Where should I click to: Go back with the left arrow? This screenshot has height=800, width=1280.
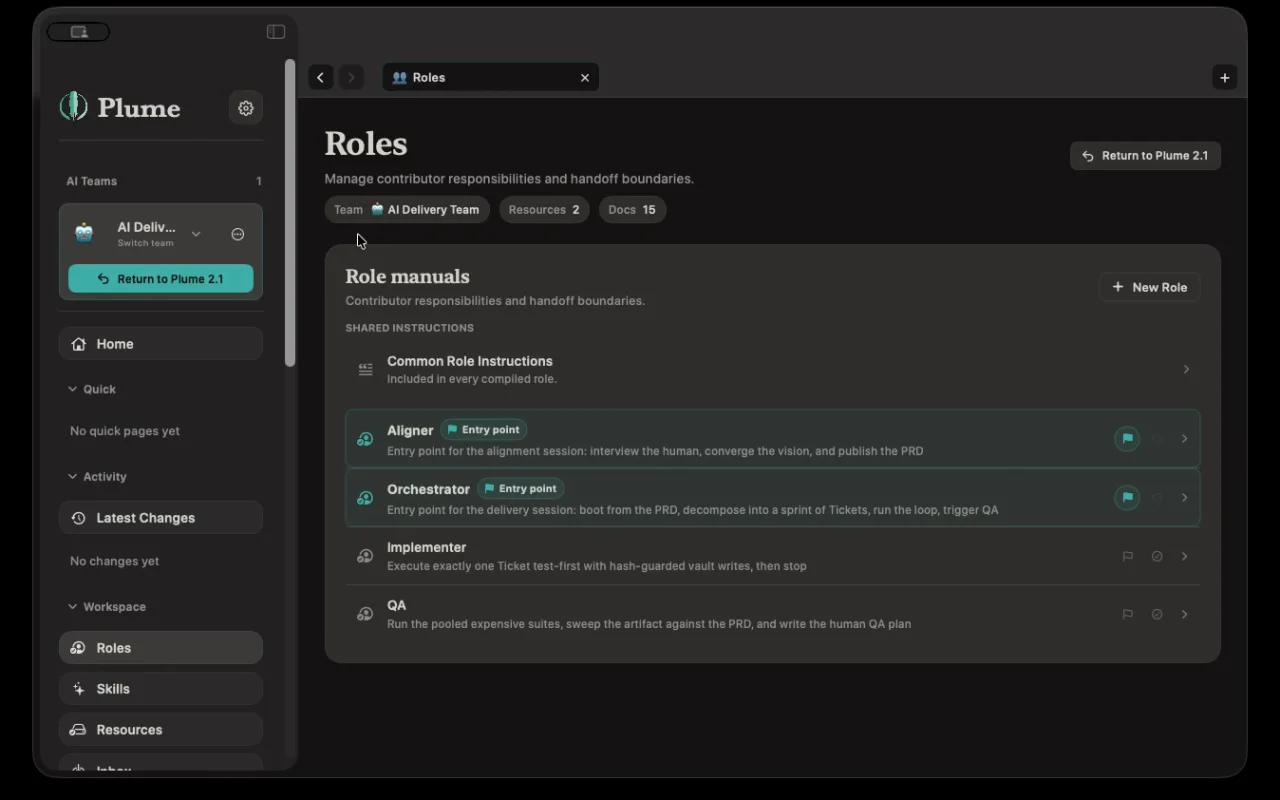click(x=321, y=77)
